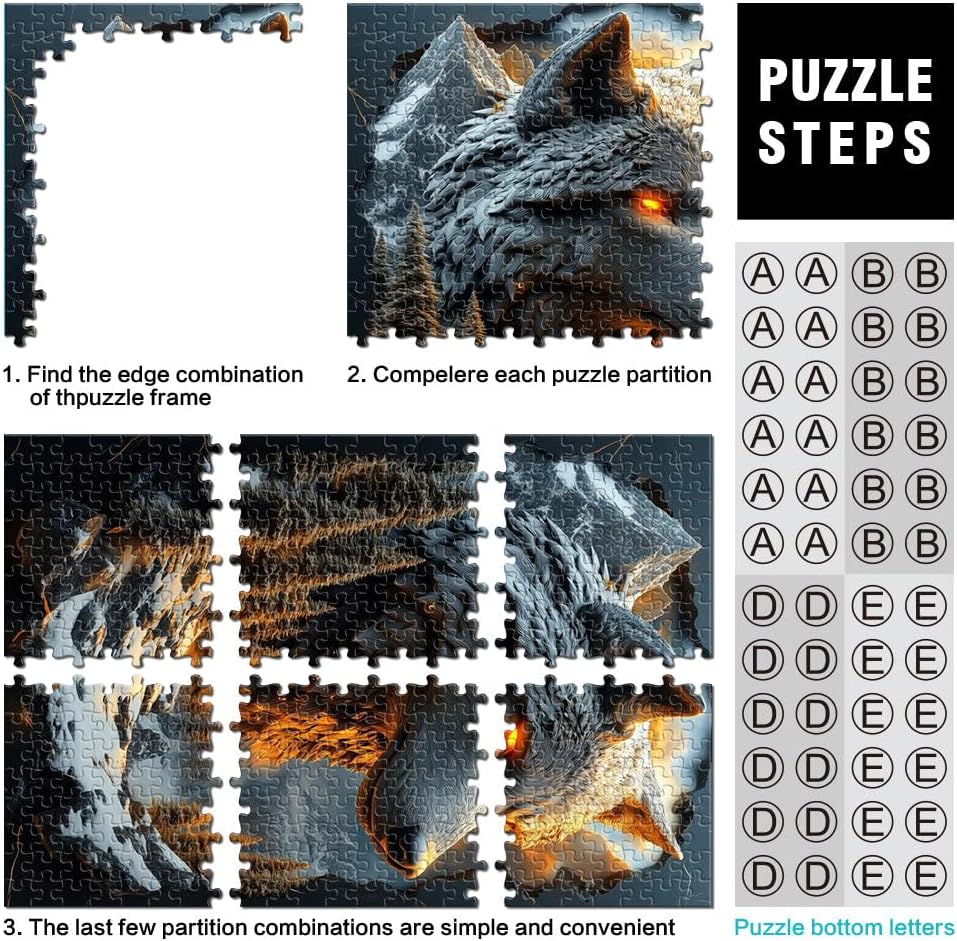Viewport: 957px width, 941px height.
Task: Select the last circled B in the top row
Action: point(925,273)
